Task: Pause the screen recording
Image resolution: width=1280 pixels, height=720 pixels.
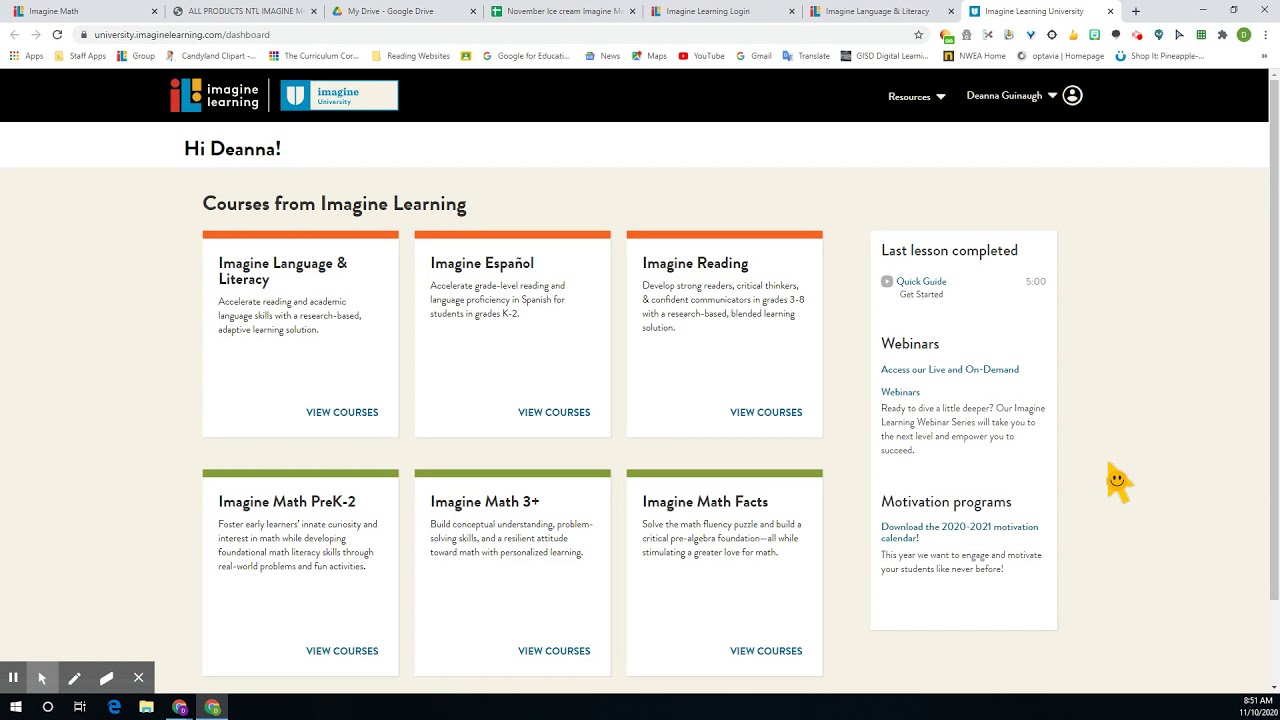Action: [x=13, y=678]
